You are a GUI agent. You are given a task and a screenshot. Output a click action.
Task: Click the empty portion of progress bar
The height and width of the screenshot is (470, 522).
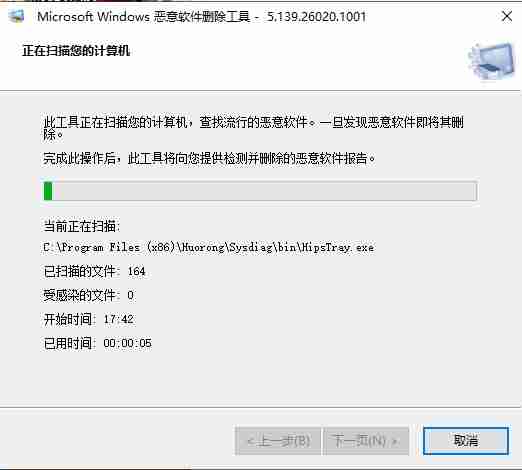tap(264, 191)
